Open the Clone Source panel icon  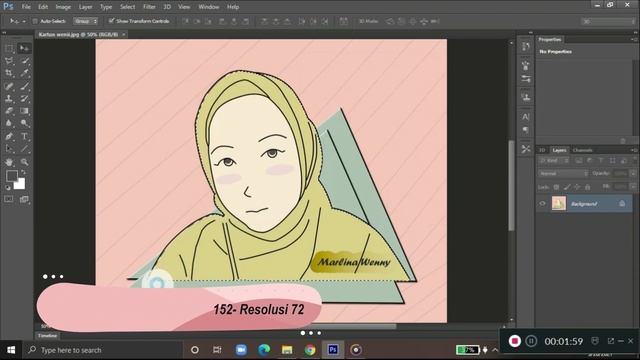(x=526, y=97)
